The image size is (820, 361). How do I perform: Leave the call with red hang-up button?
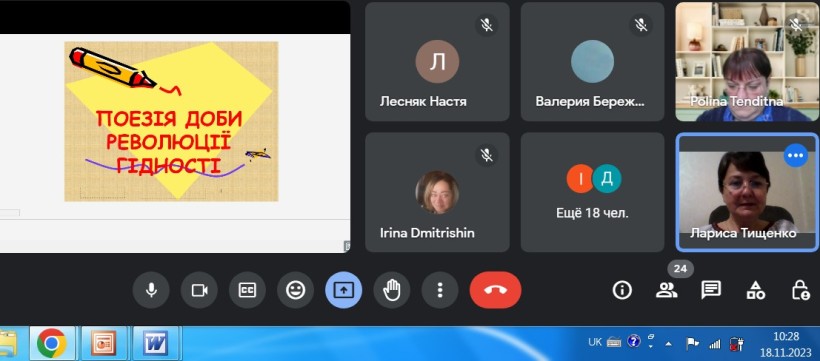495,290
